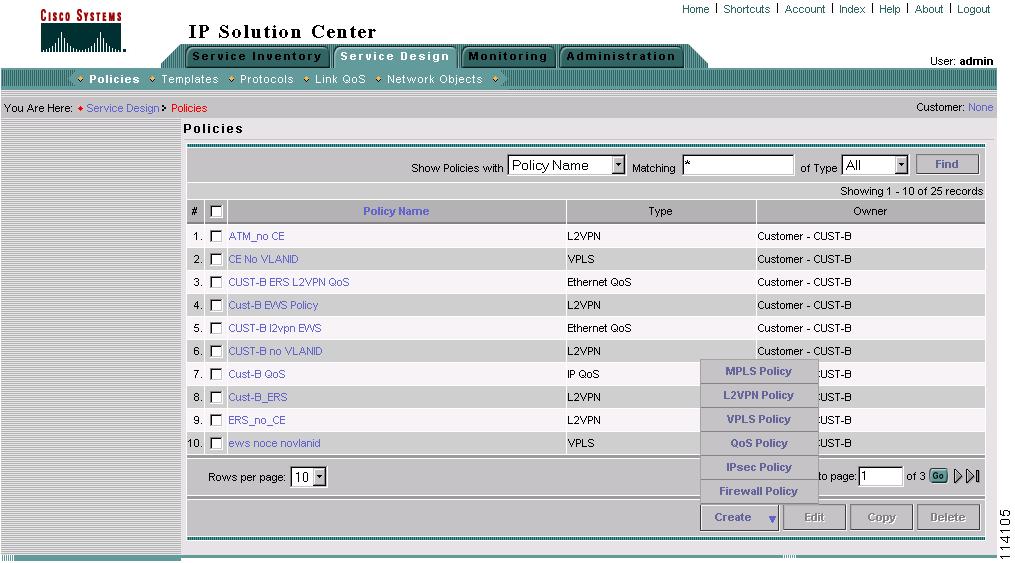This screenshot has width=1015, height=563.
Task: Select Network Objects in sub-navigation bar
Action: pos(434,79)
